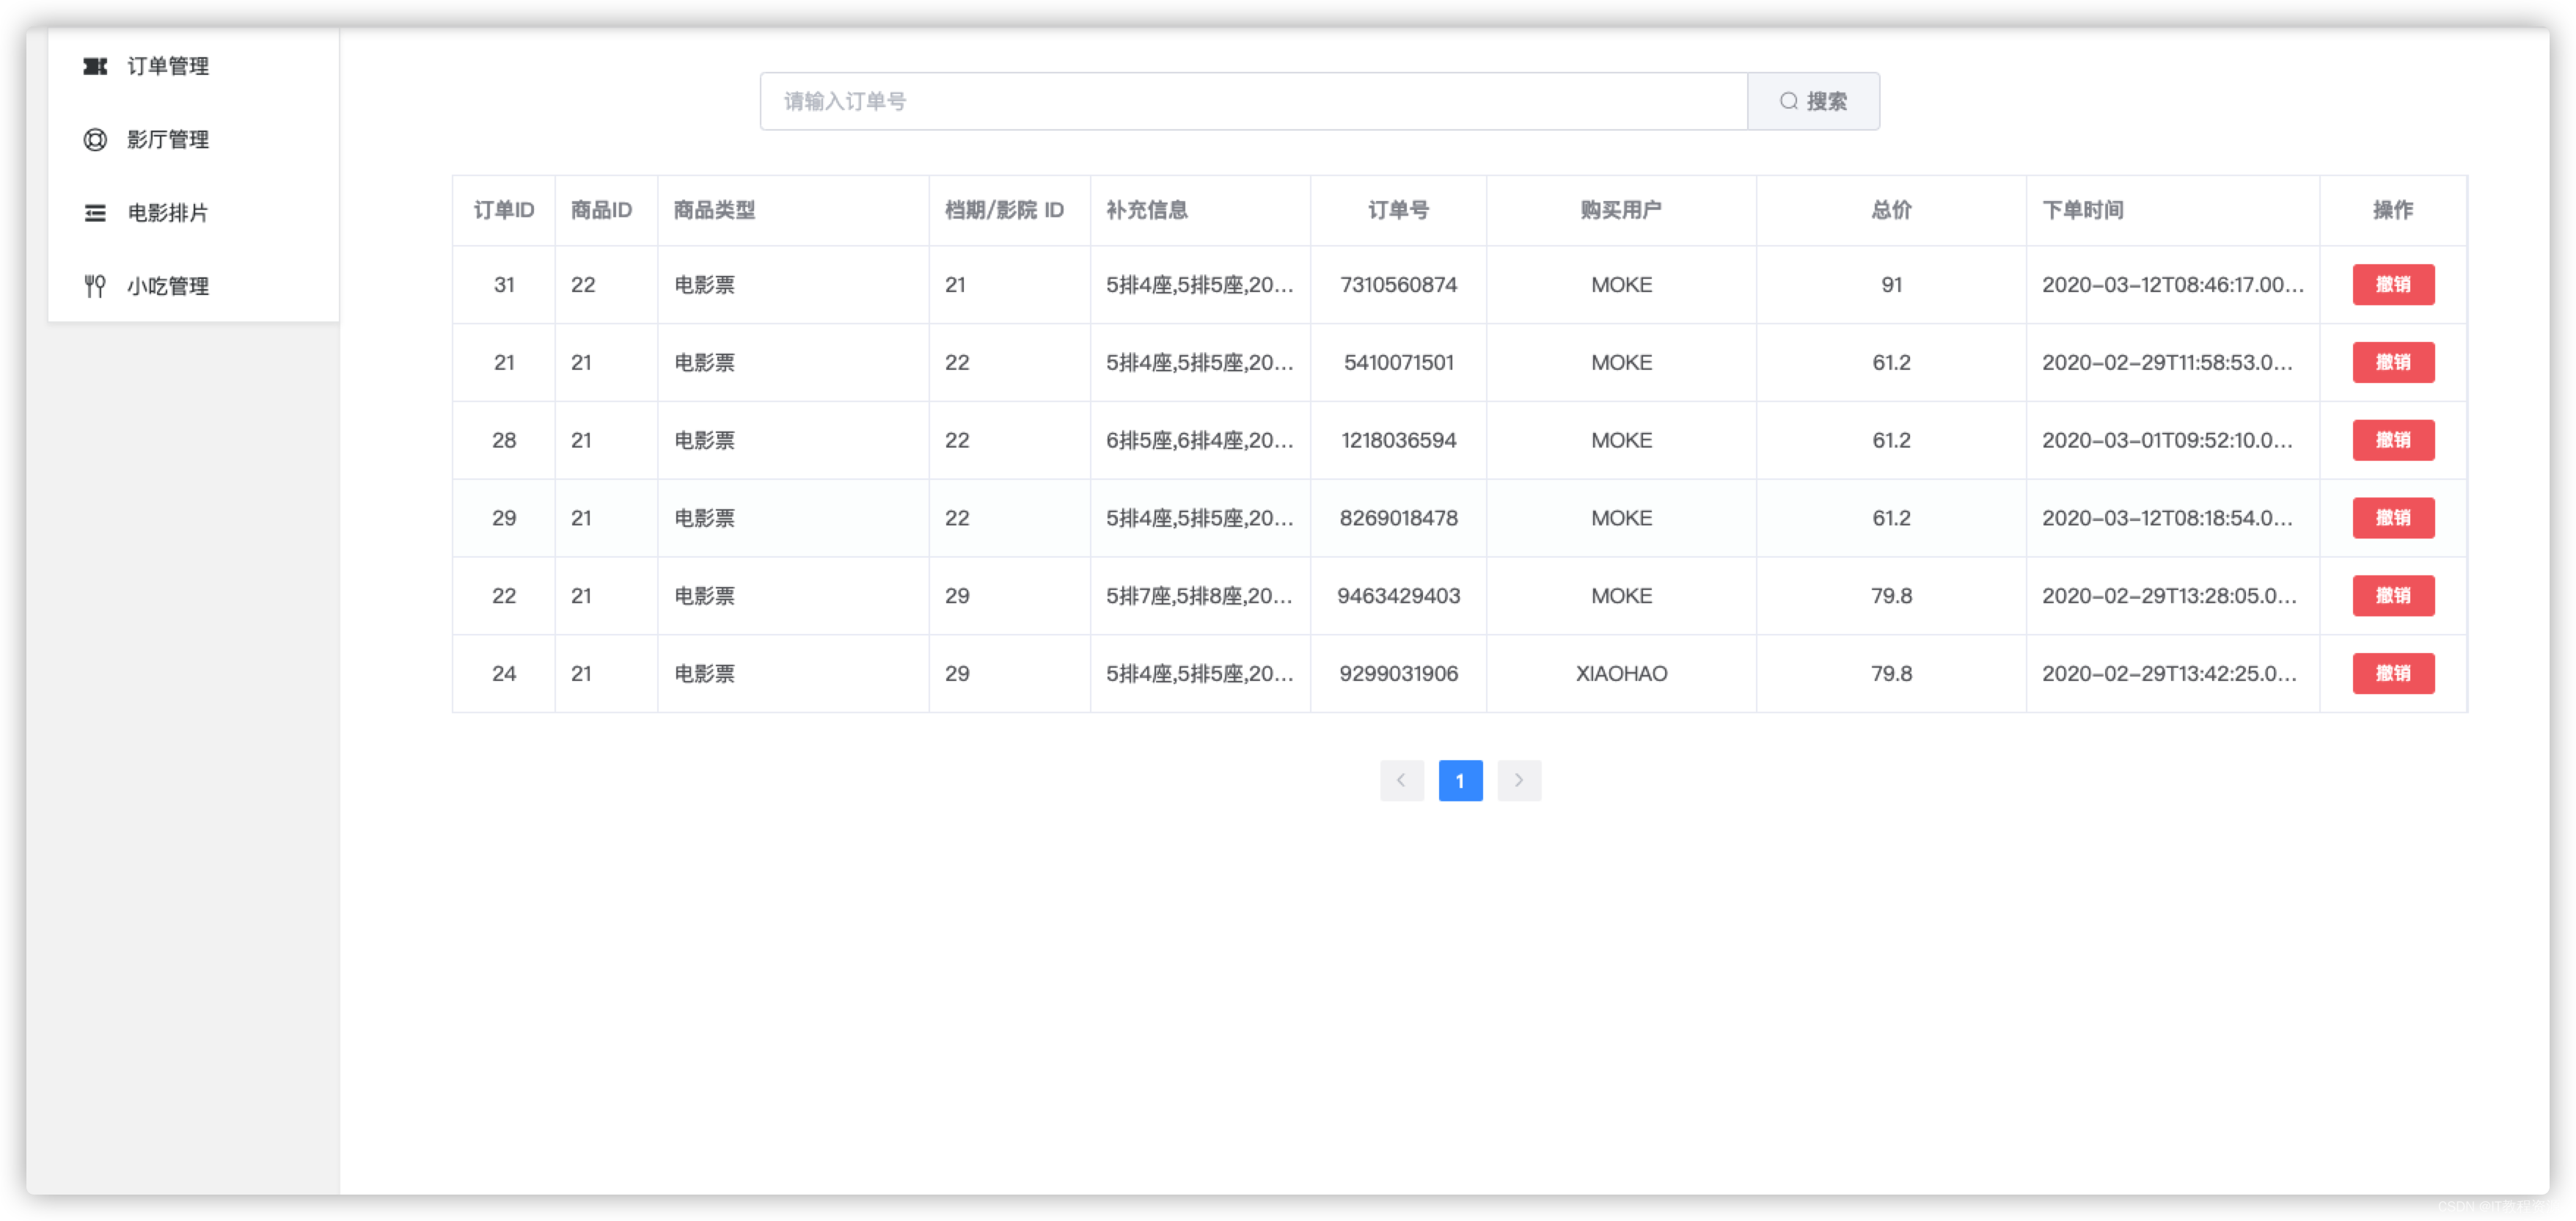The image size is (2576, 1221).
Task: Click the magnifier icon in the search button
Action: click(1788, 101)
